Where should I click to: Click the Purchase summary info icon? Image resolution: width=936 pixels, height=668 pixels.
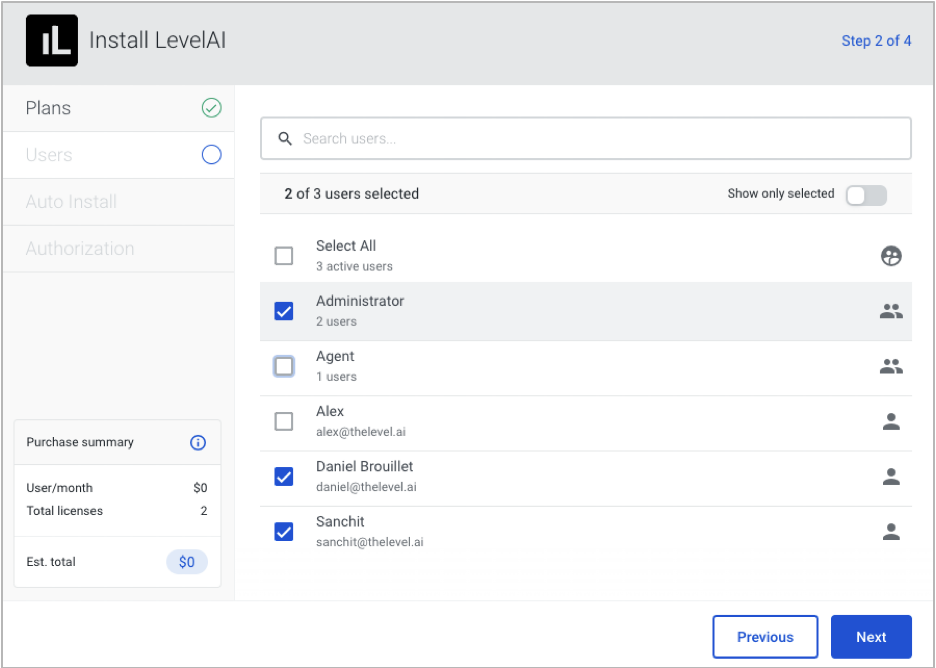tap(198, 442)
